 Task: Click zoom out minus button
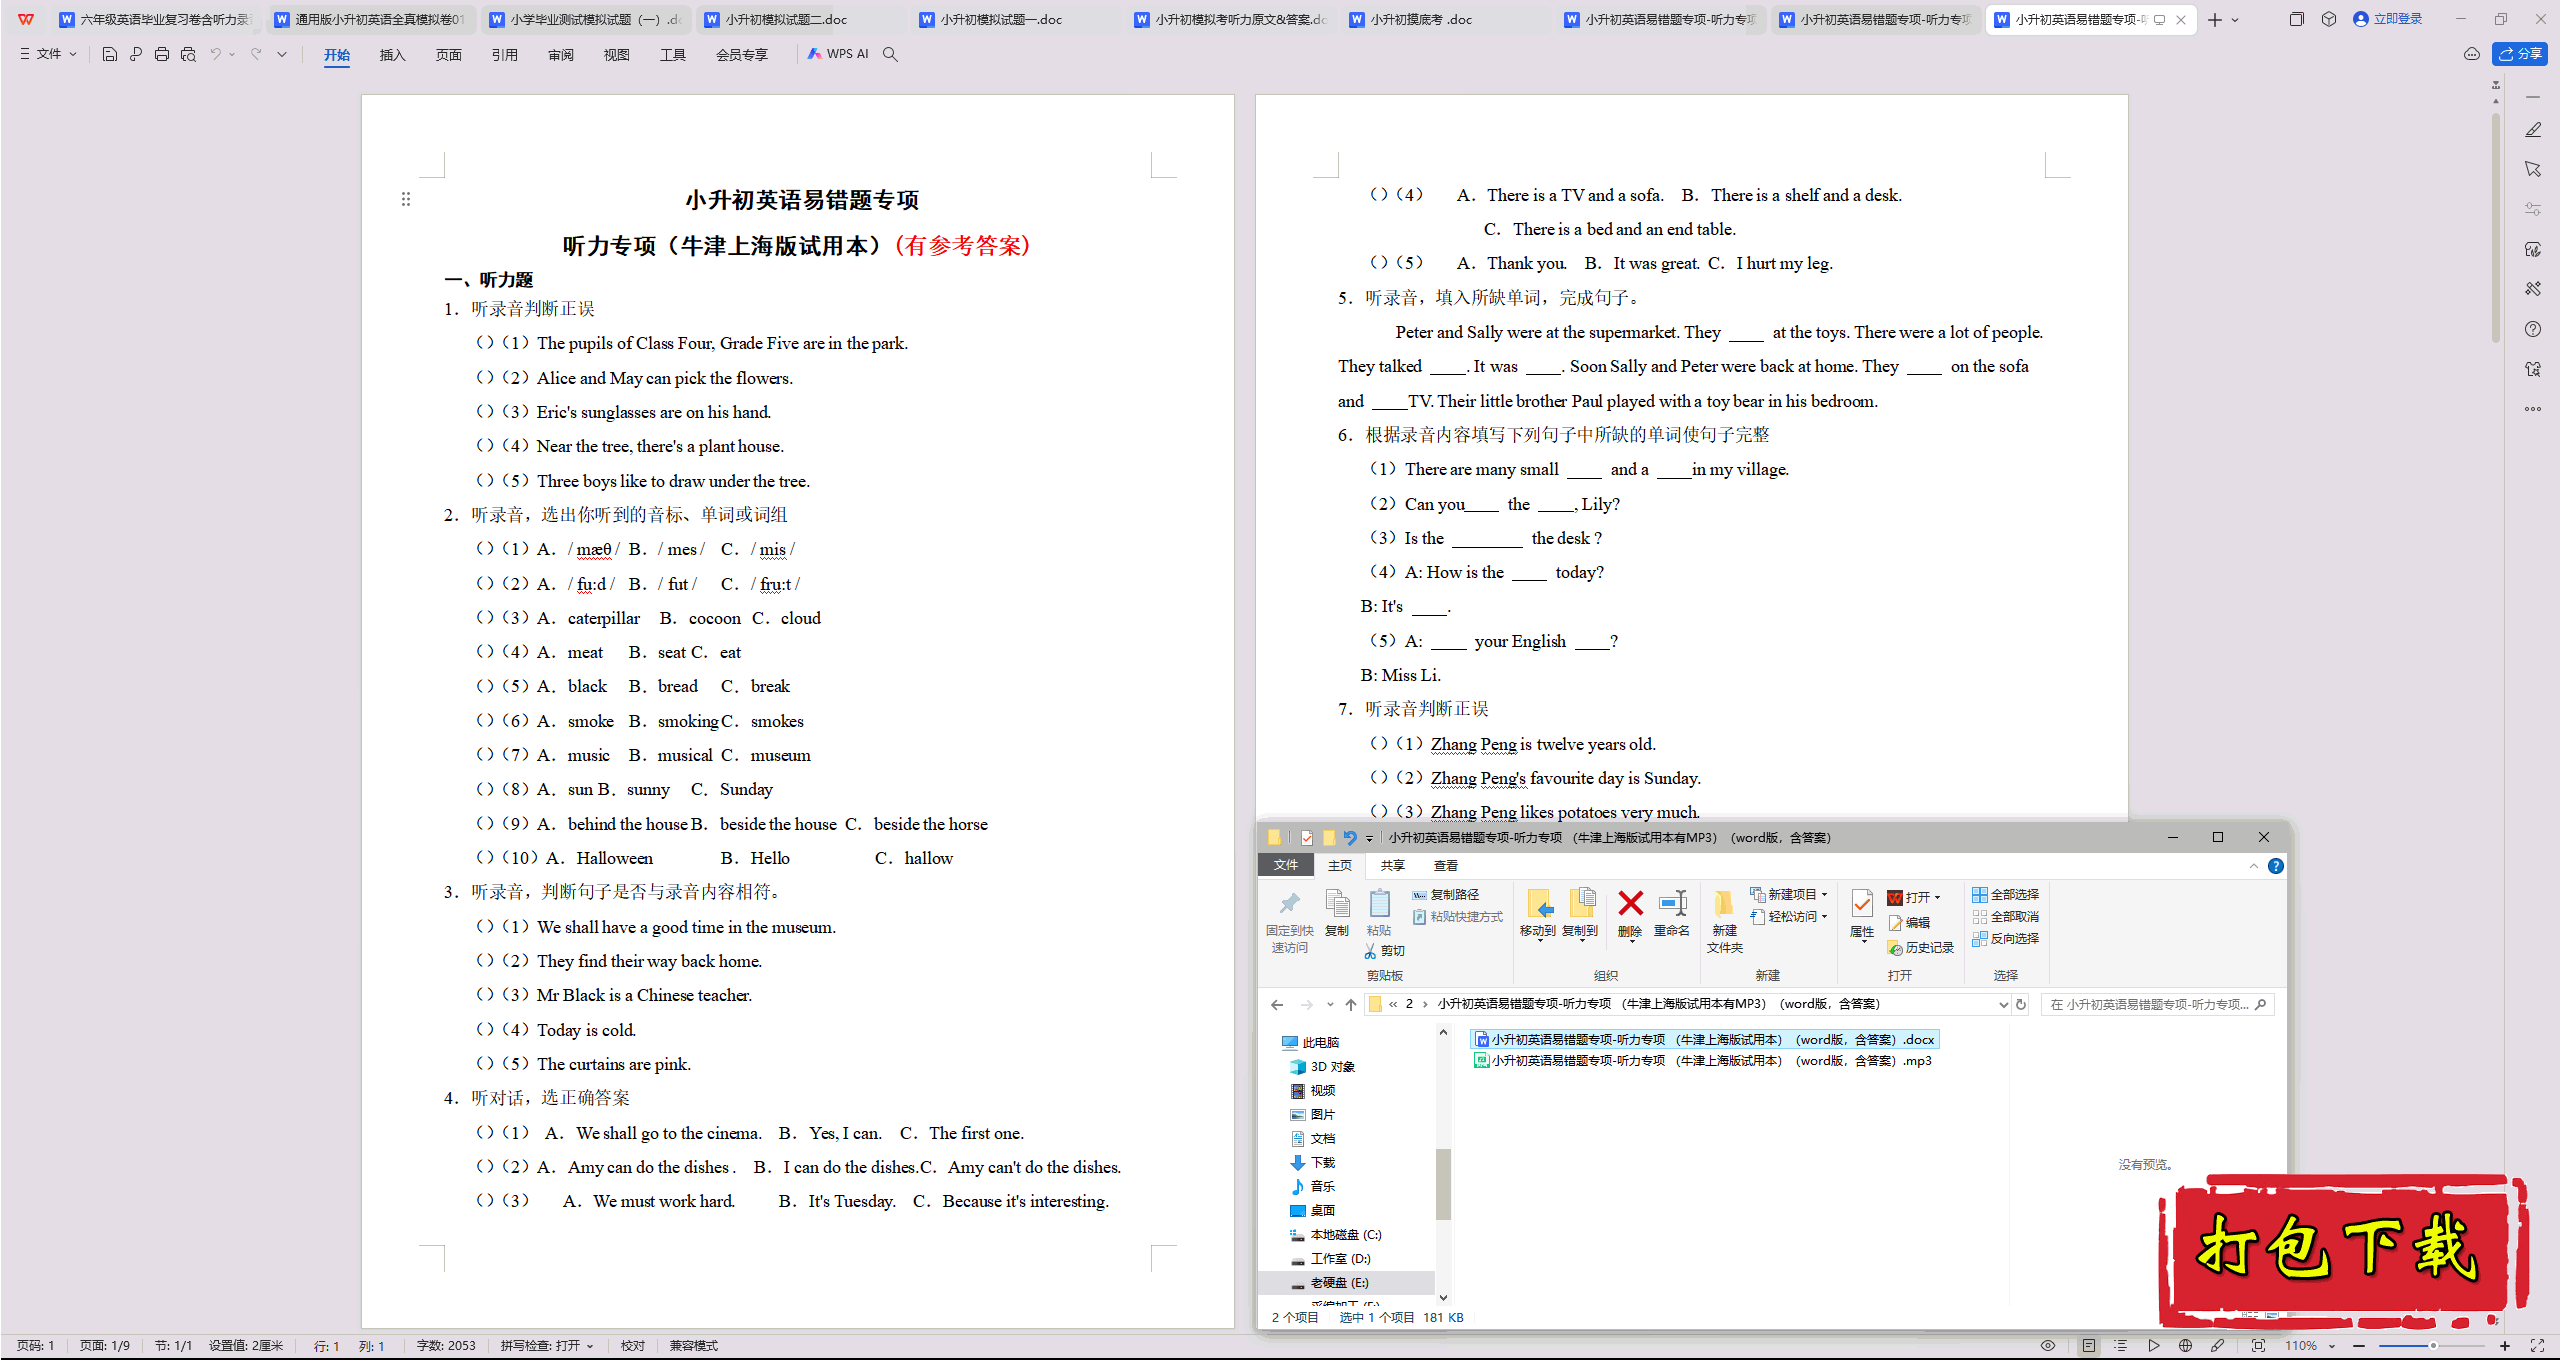(x=2359, y=1346)
